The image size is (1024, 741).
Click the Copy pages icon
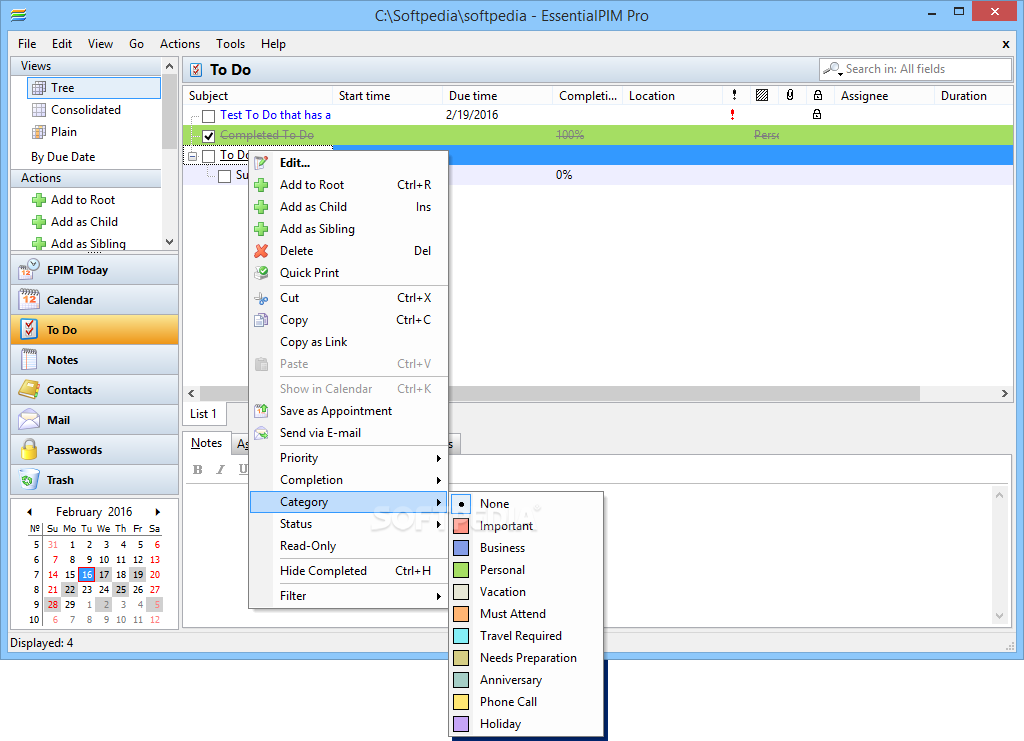[261, 320]
